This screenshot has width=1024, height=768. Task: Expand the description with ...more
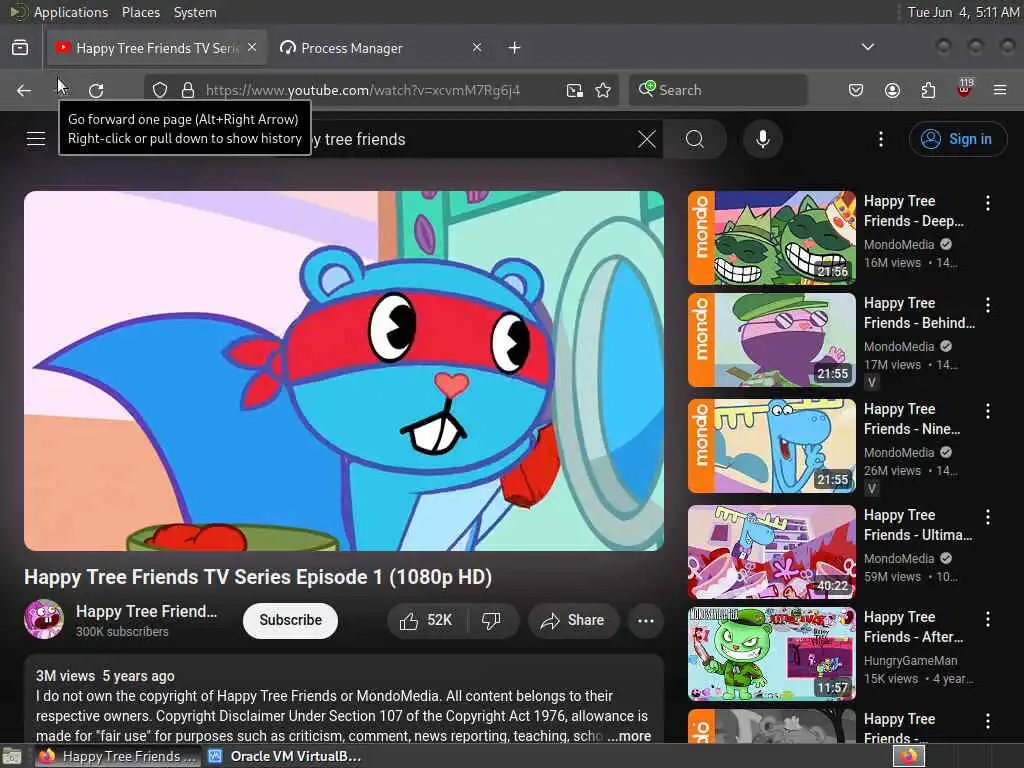629,736
